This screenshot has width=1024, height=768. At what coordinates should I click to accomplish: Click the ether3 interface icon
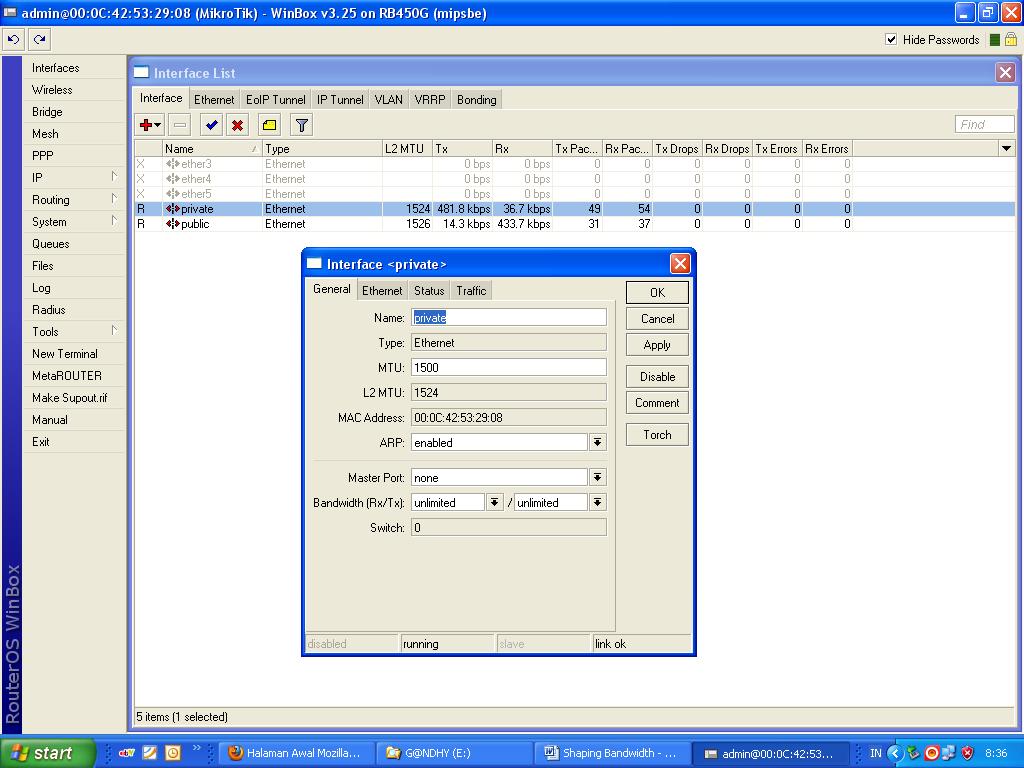(172, 164)
